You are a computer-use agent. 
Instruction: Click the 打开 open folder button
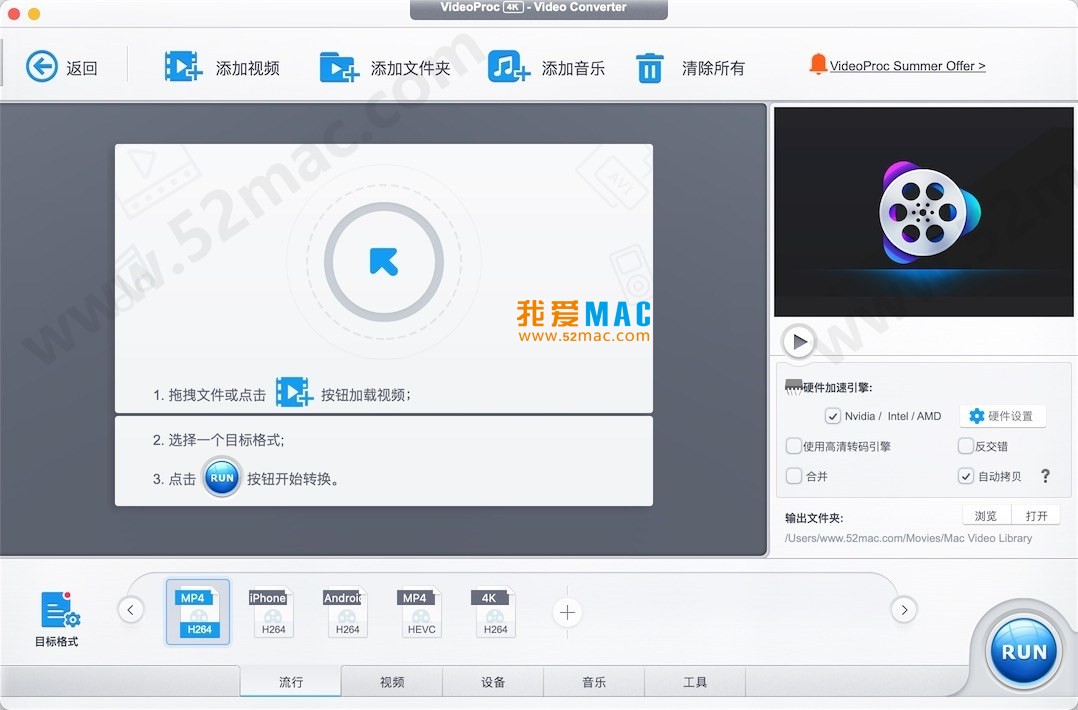coord(1036,515)
